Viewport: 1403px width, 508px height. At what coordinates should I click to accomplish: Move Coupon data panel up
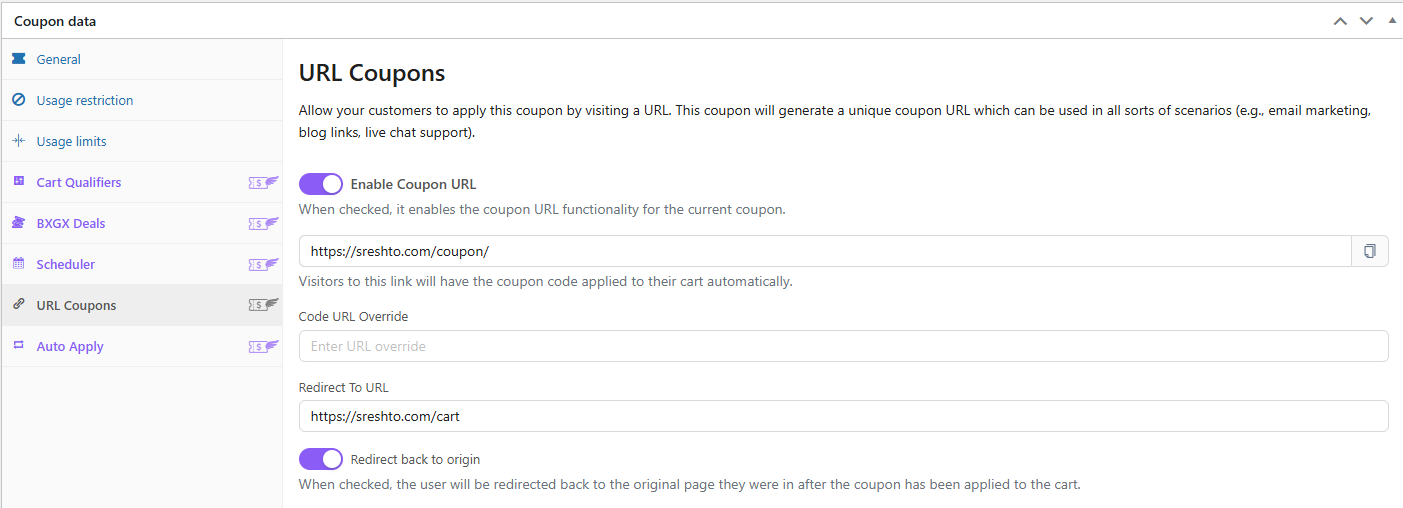pyautogui.click(x=1340, y=21)
